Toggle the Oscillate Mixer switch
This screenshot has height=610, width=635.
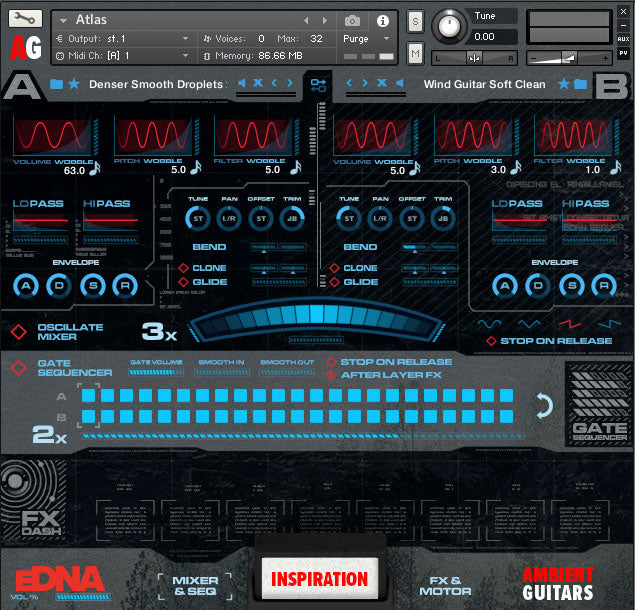point(18,332)
